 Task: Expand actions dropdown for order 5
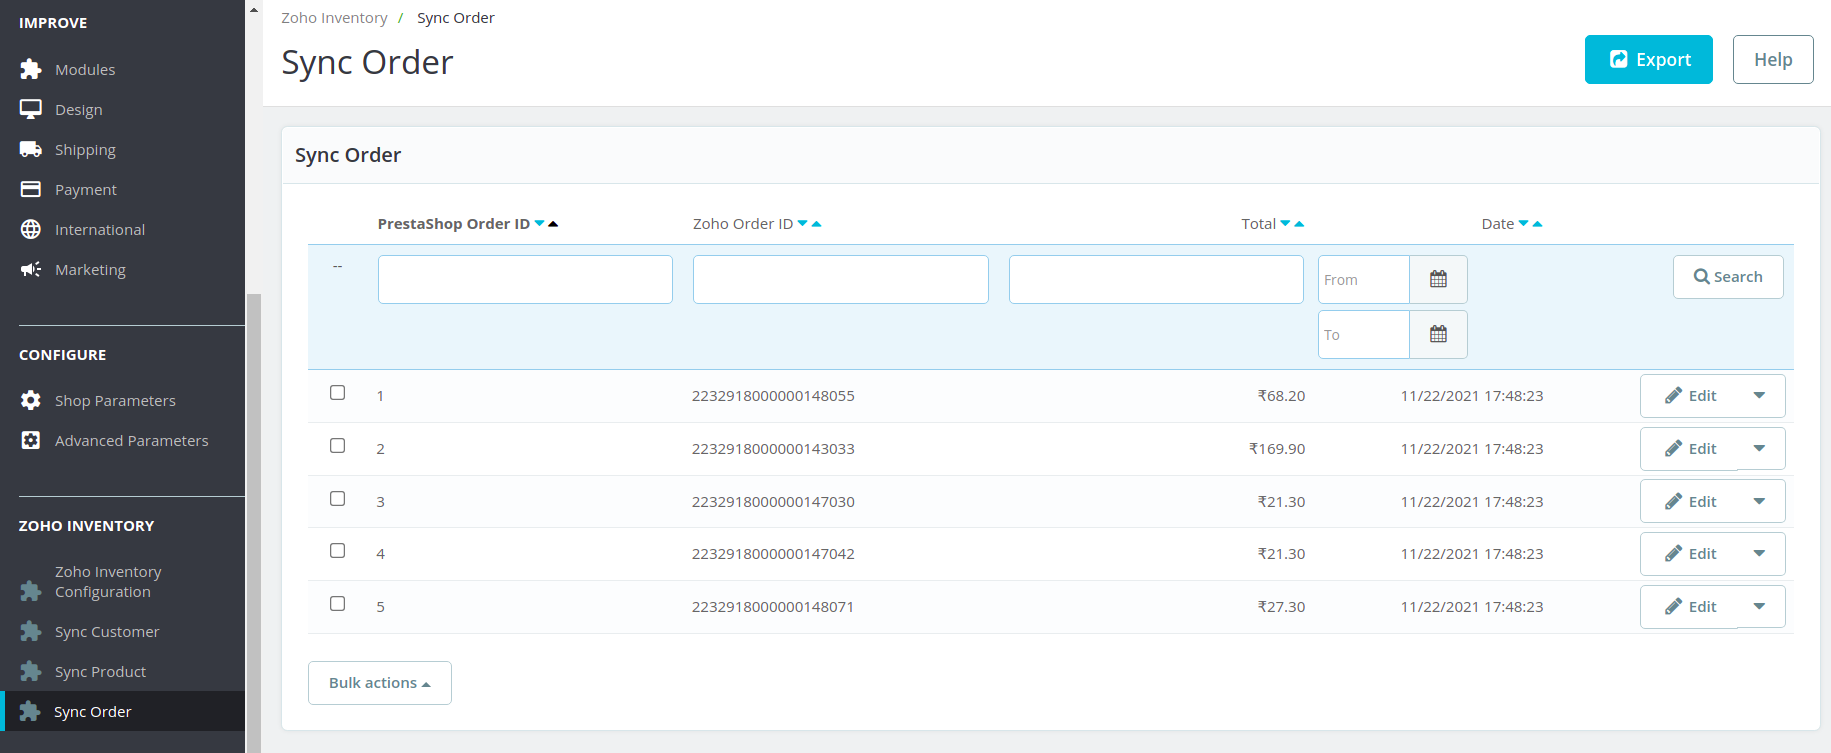1759,607
